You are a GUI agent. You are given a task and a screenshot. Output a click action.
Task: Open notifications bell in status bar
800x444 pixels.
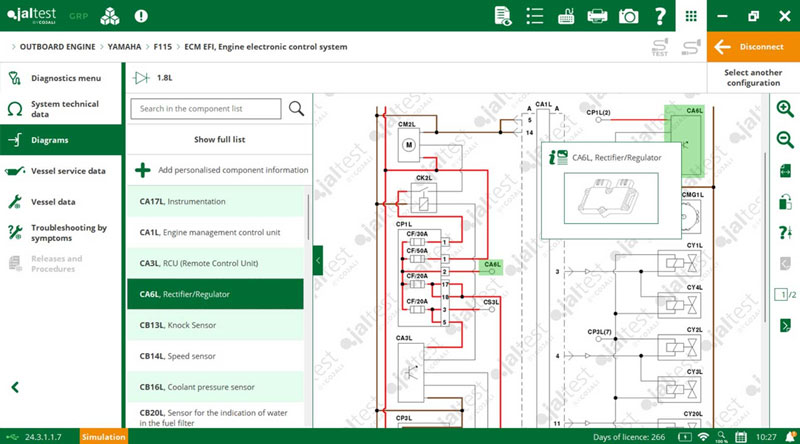(790, 437)
